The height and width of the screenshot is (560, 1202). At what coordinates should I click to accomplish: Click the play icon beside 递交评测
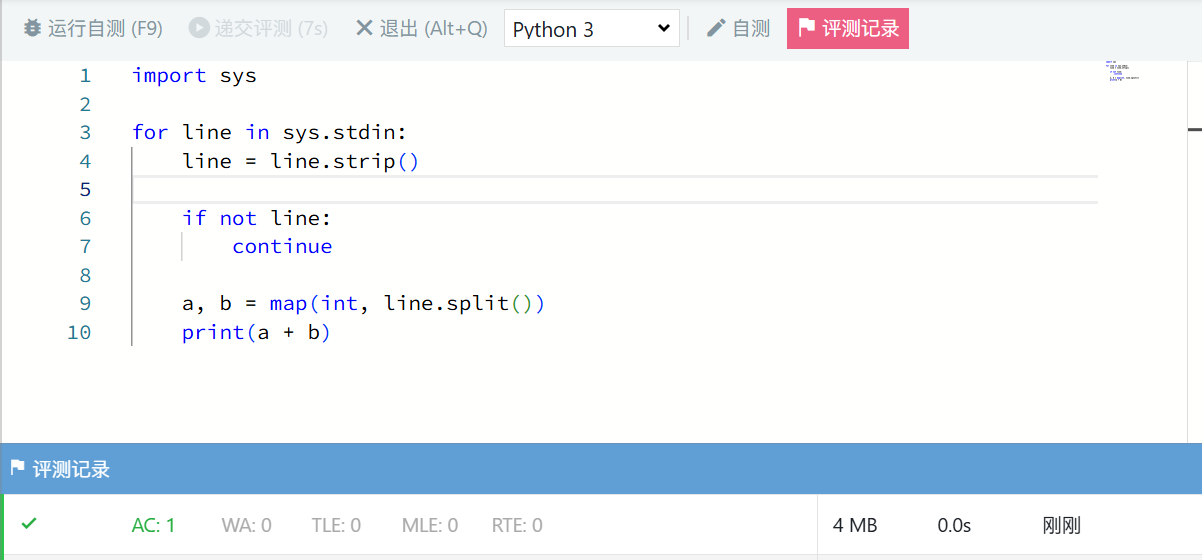pos(199,28)
